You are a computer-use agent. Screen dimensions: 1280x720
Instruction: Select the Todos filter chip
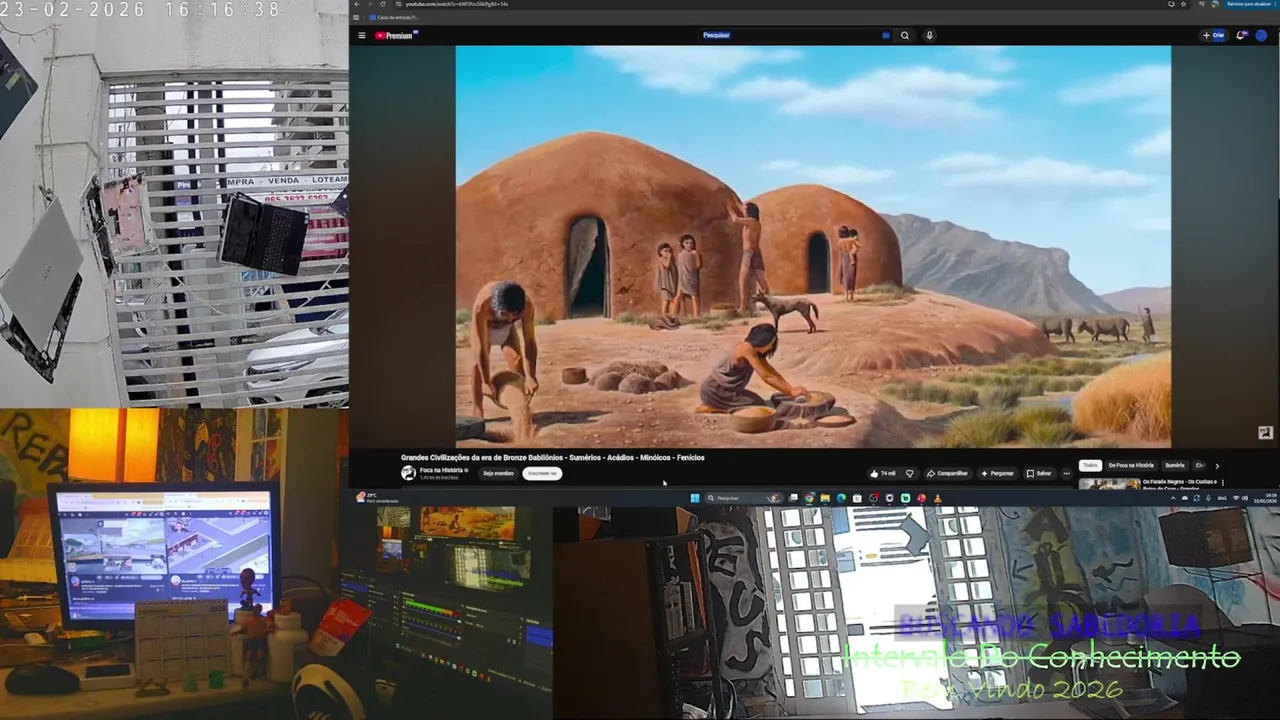(x=1090, y=465)
